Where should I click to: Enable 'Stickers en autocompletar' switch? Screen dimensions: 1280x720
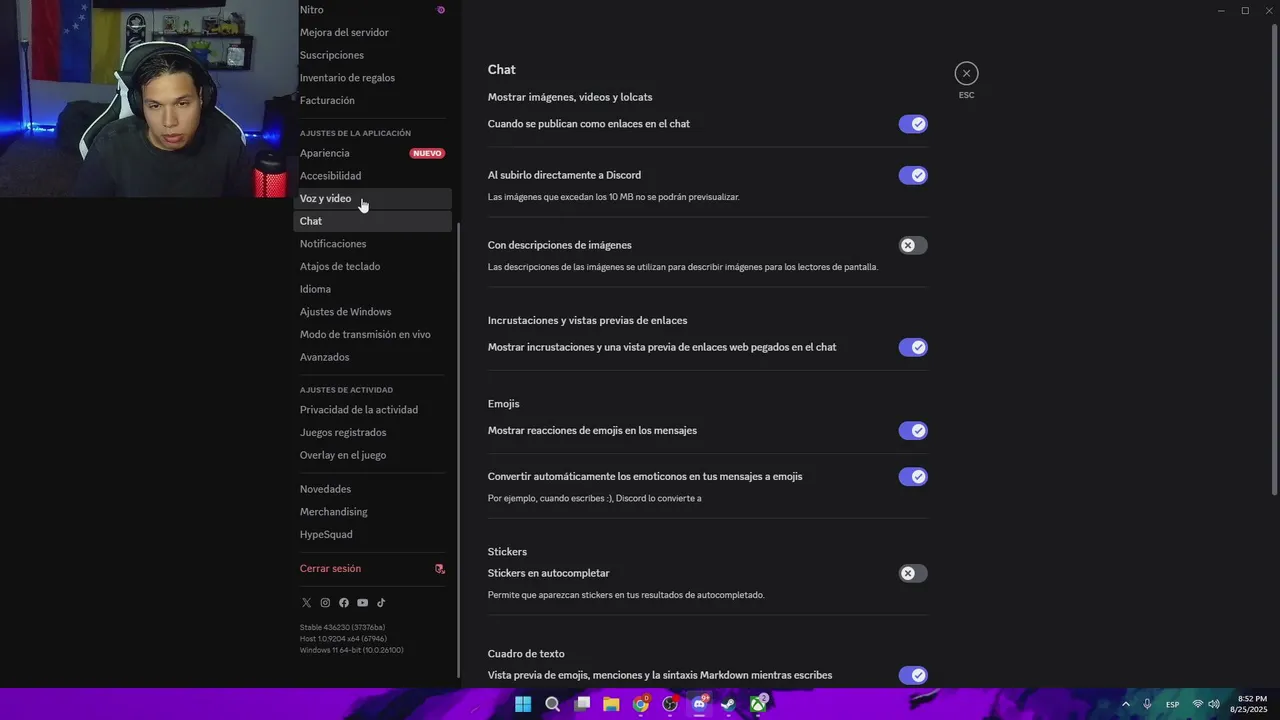point(913,573)
